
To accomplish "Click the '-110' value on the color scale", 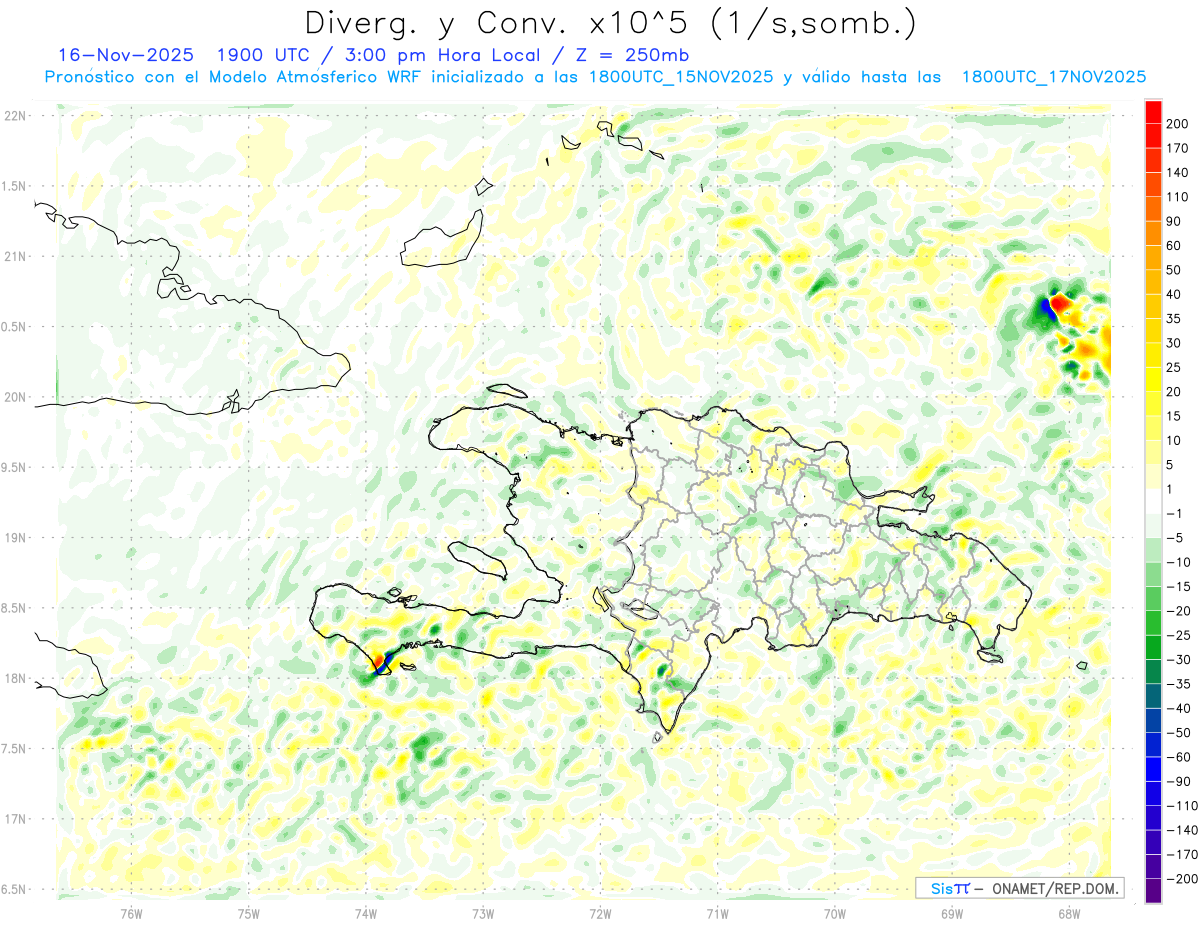I will [1181, 805].
